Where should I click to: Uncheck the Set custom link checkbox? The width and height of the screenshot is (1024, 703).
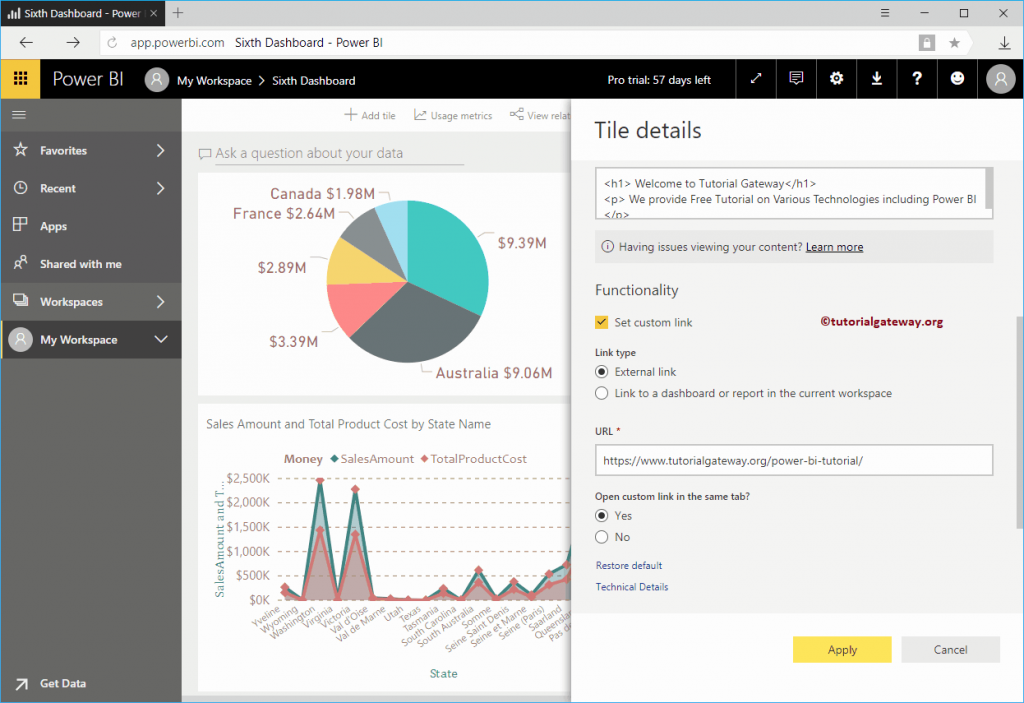point(601,322)
